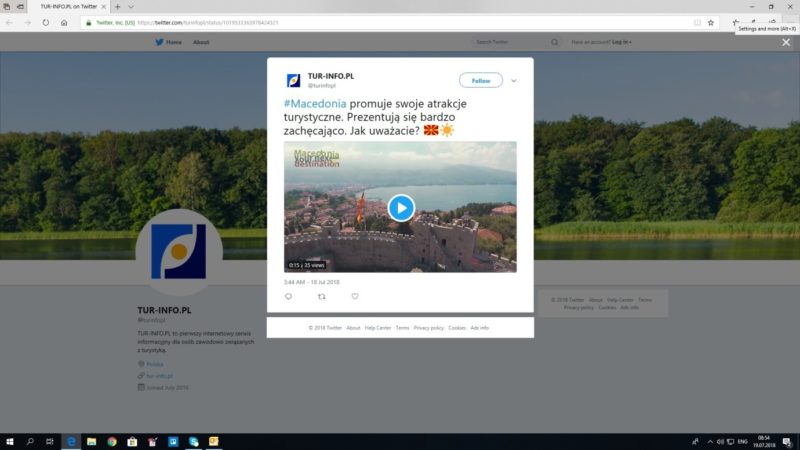Launch Chrome from taskbar
800x450 pixels.
pyautogui.click(x=112, y=441)
